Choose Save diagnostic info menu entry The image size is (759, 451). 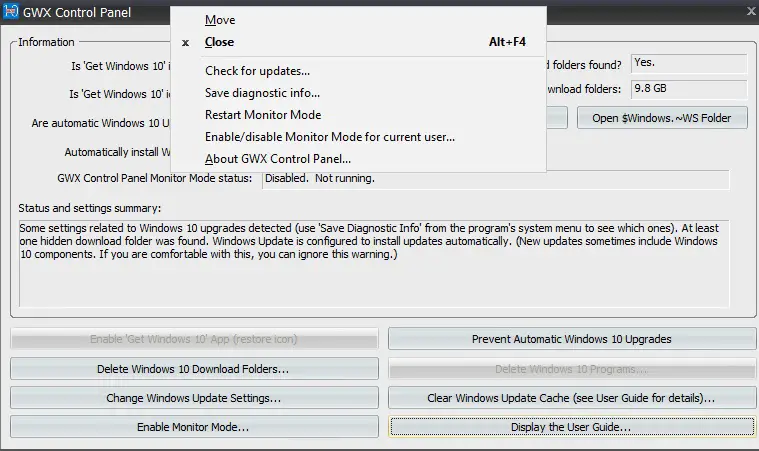(x=358, y=93)
